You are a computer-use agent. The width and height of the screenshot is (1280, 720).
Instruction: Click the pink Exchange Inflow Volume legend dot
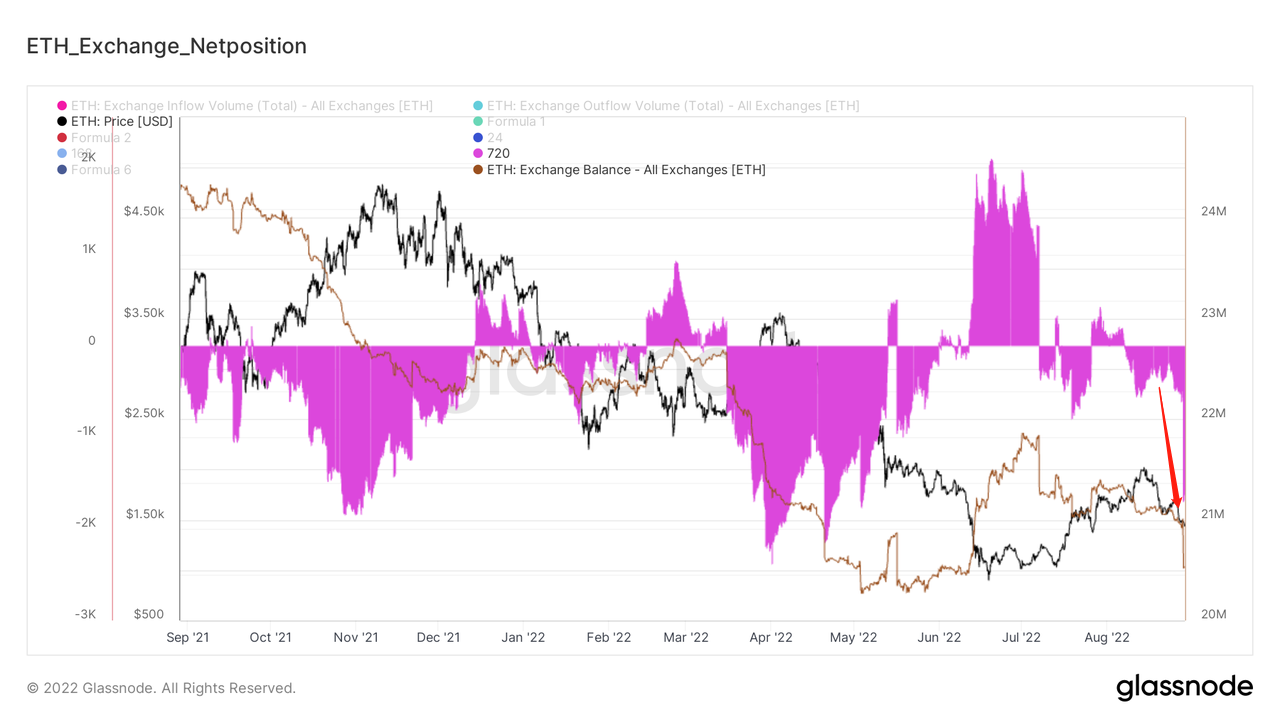62,106
